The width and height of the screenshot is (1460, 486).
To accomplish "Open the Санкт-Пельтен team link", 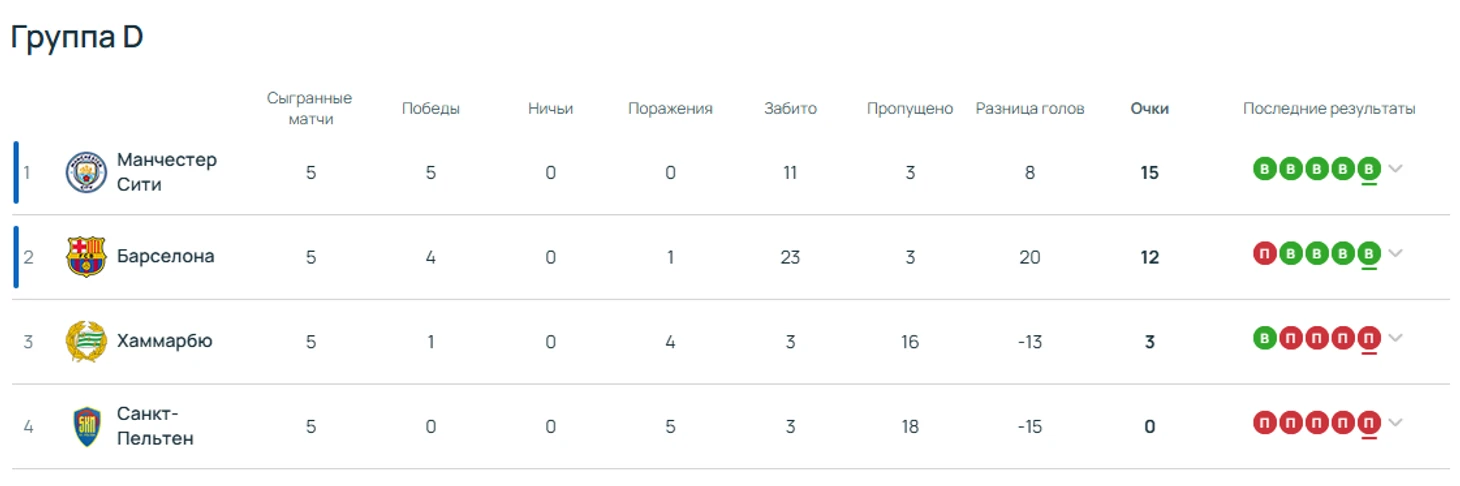I will (x=155, y=426).
